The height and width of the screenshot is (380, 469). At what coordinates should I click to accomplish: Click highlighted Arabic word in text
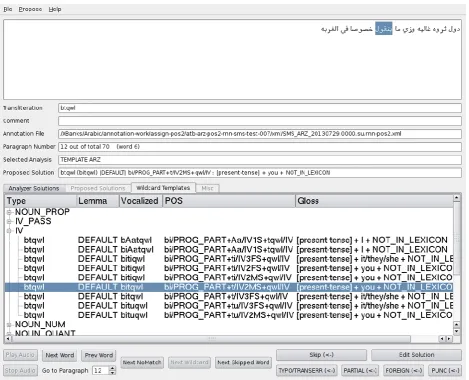384,29
